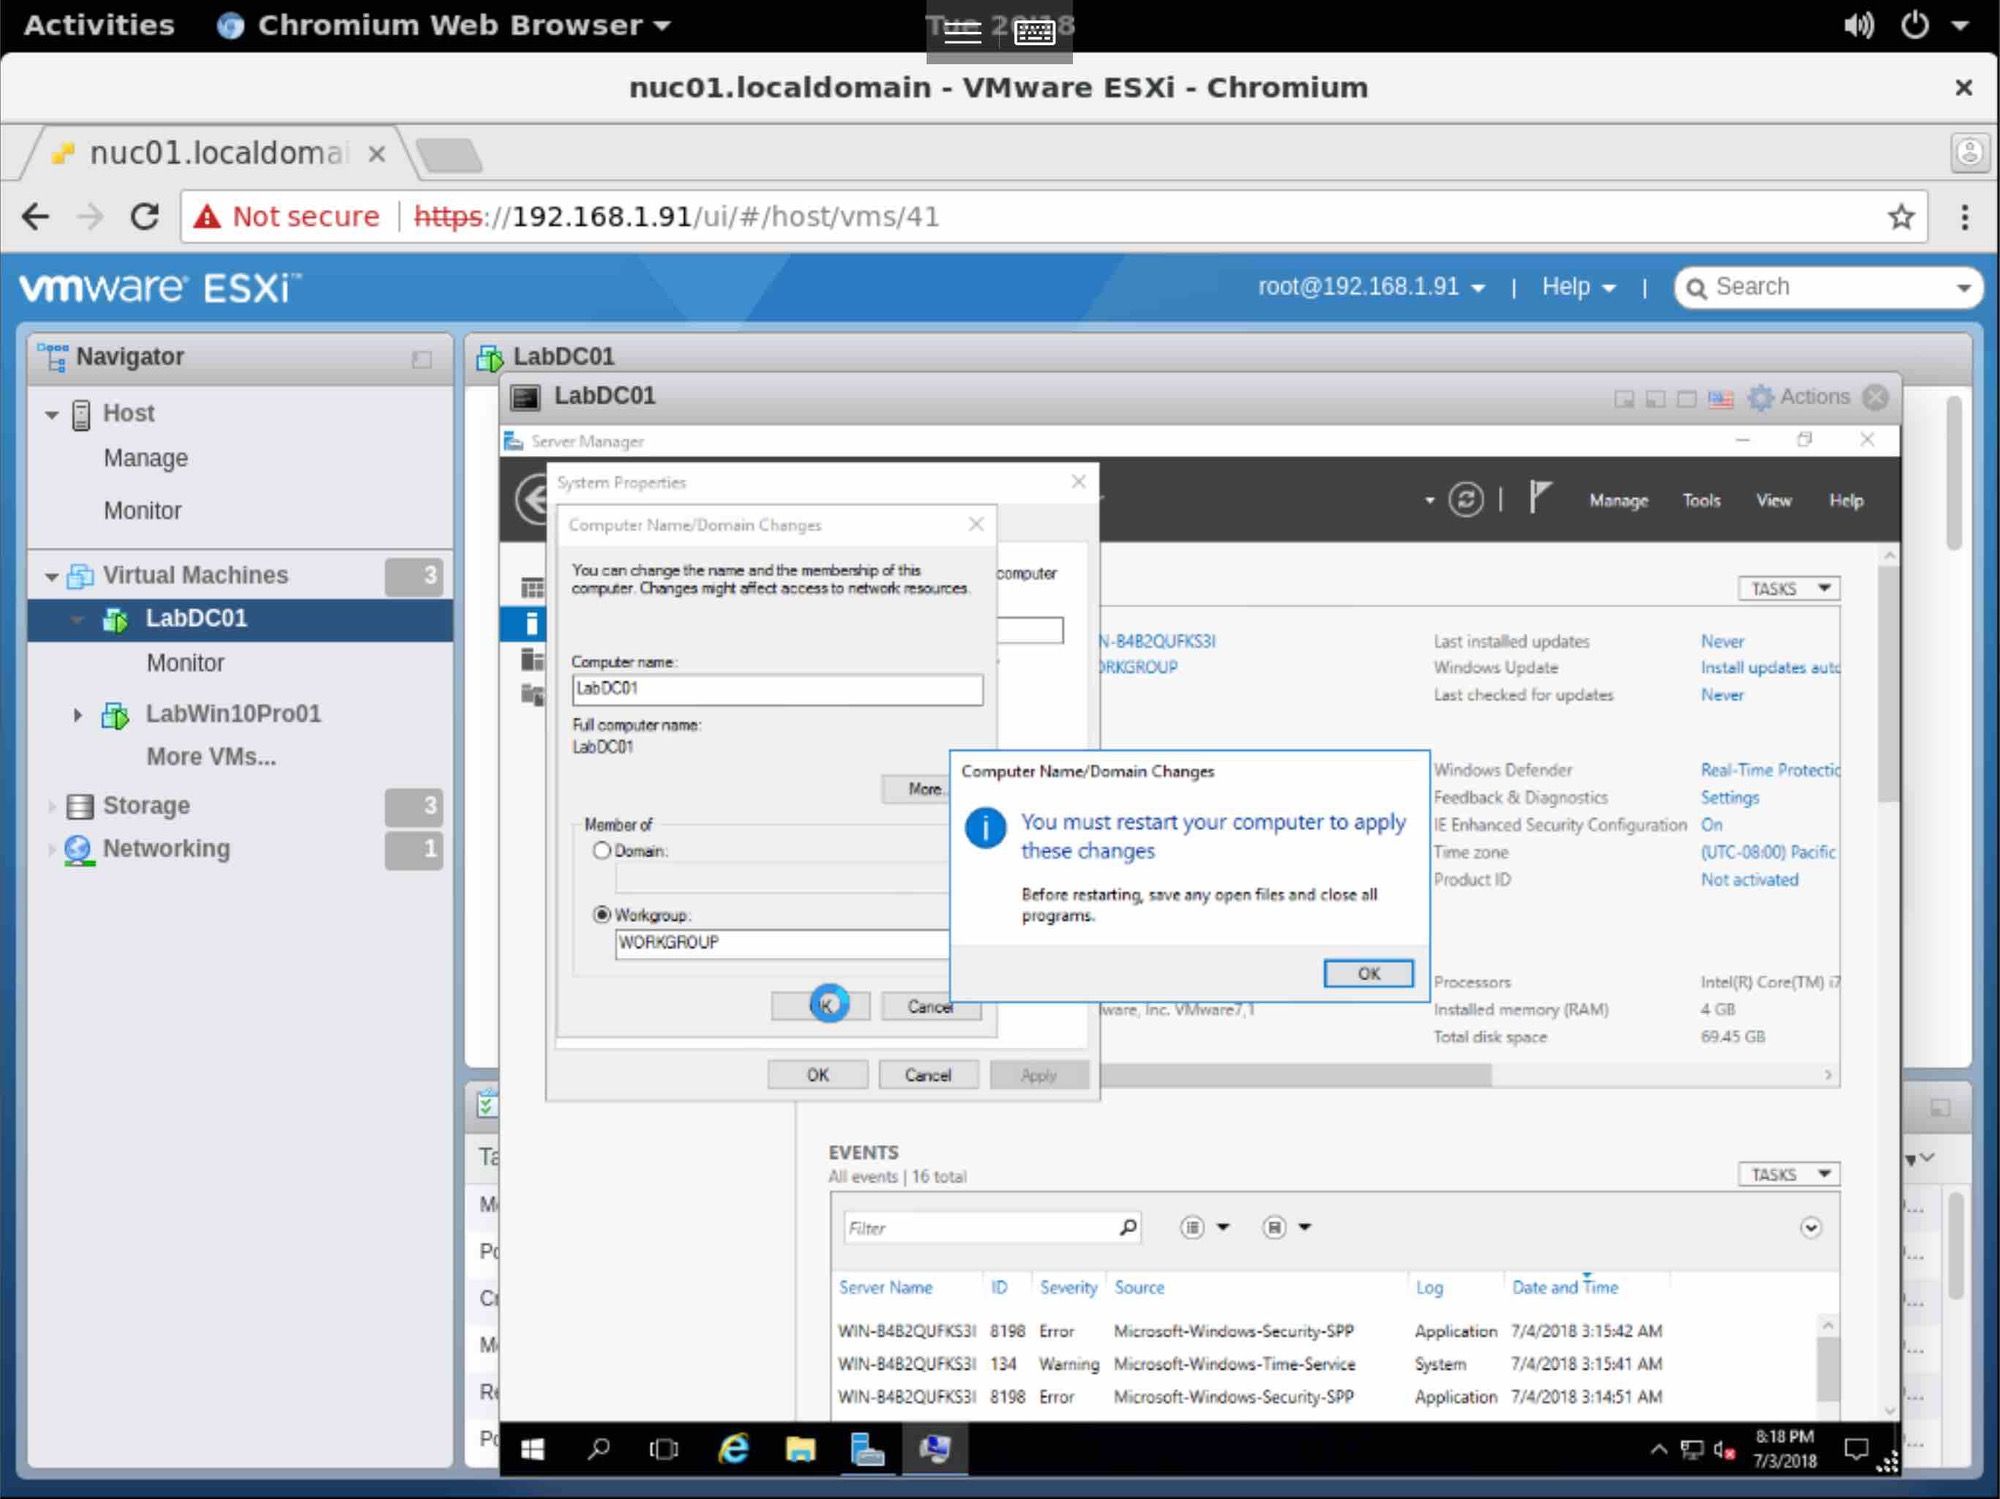
Task: Reload the browser page
Action: (x=145, y=216)
